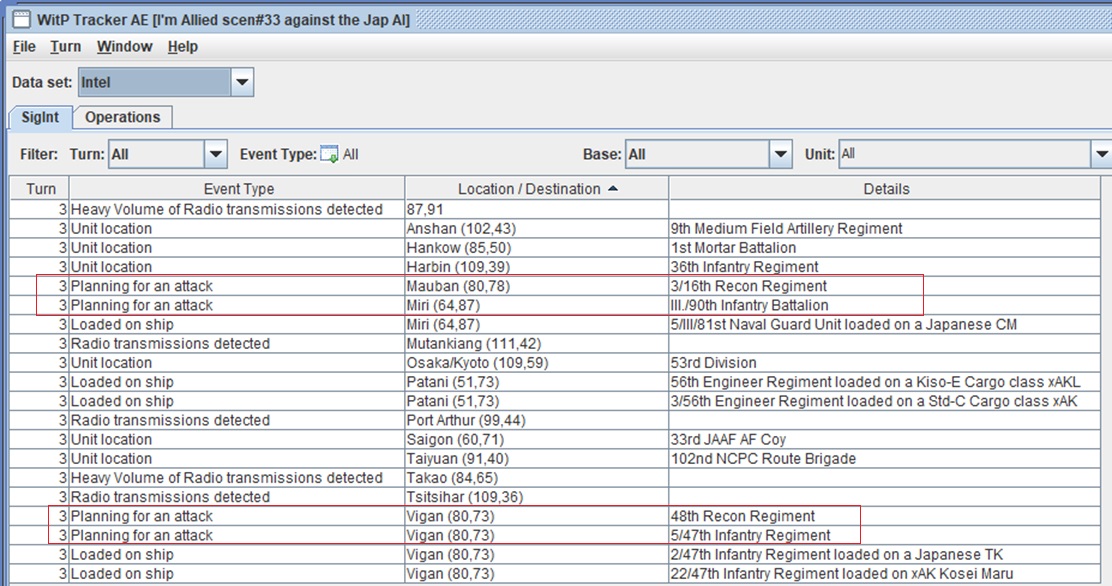
Task: Open the Help menu
Action: point(183,47)
